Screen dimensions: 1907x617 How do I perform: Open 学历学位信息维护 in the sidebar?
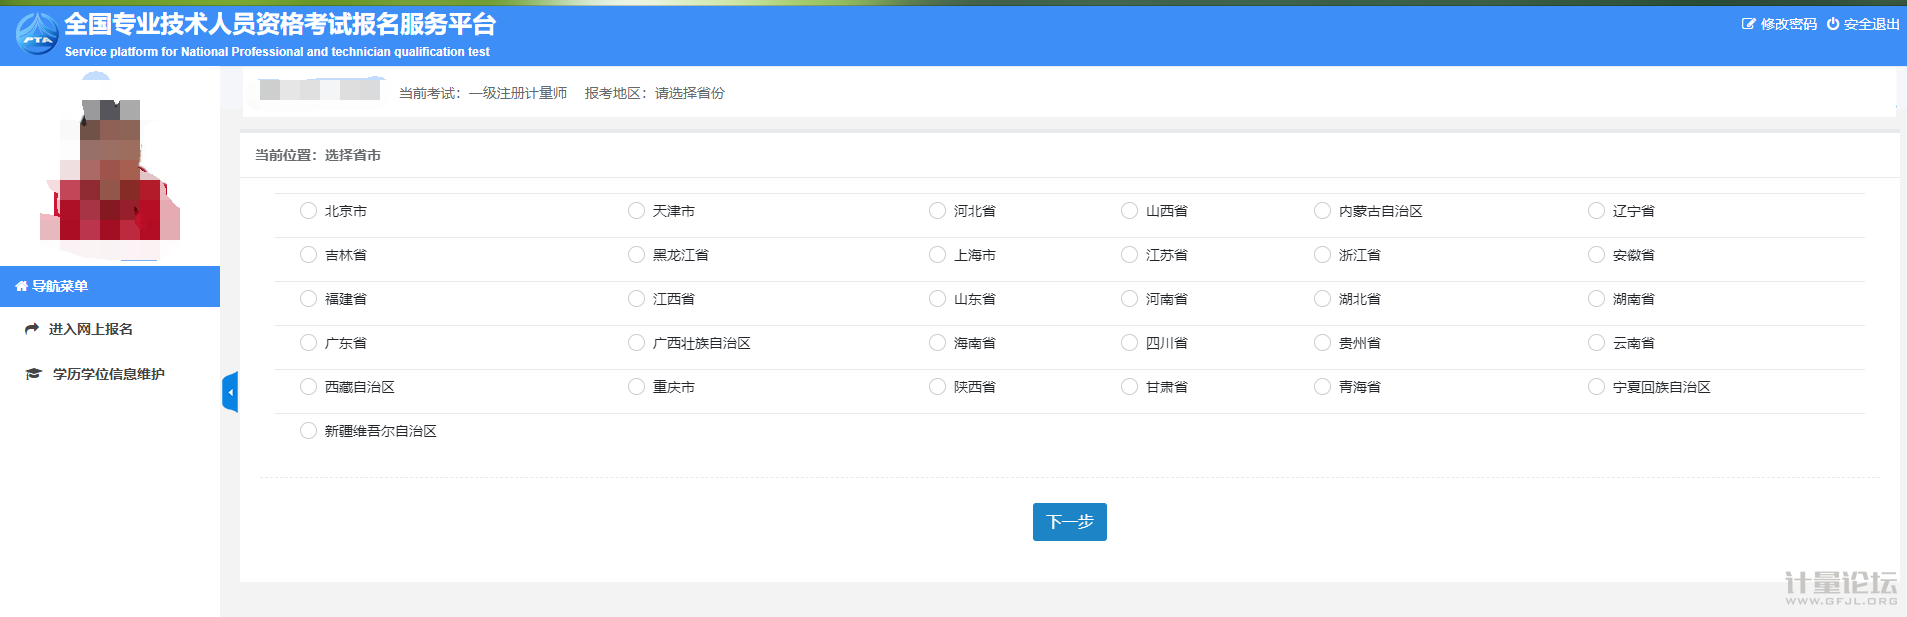108,374
